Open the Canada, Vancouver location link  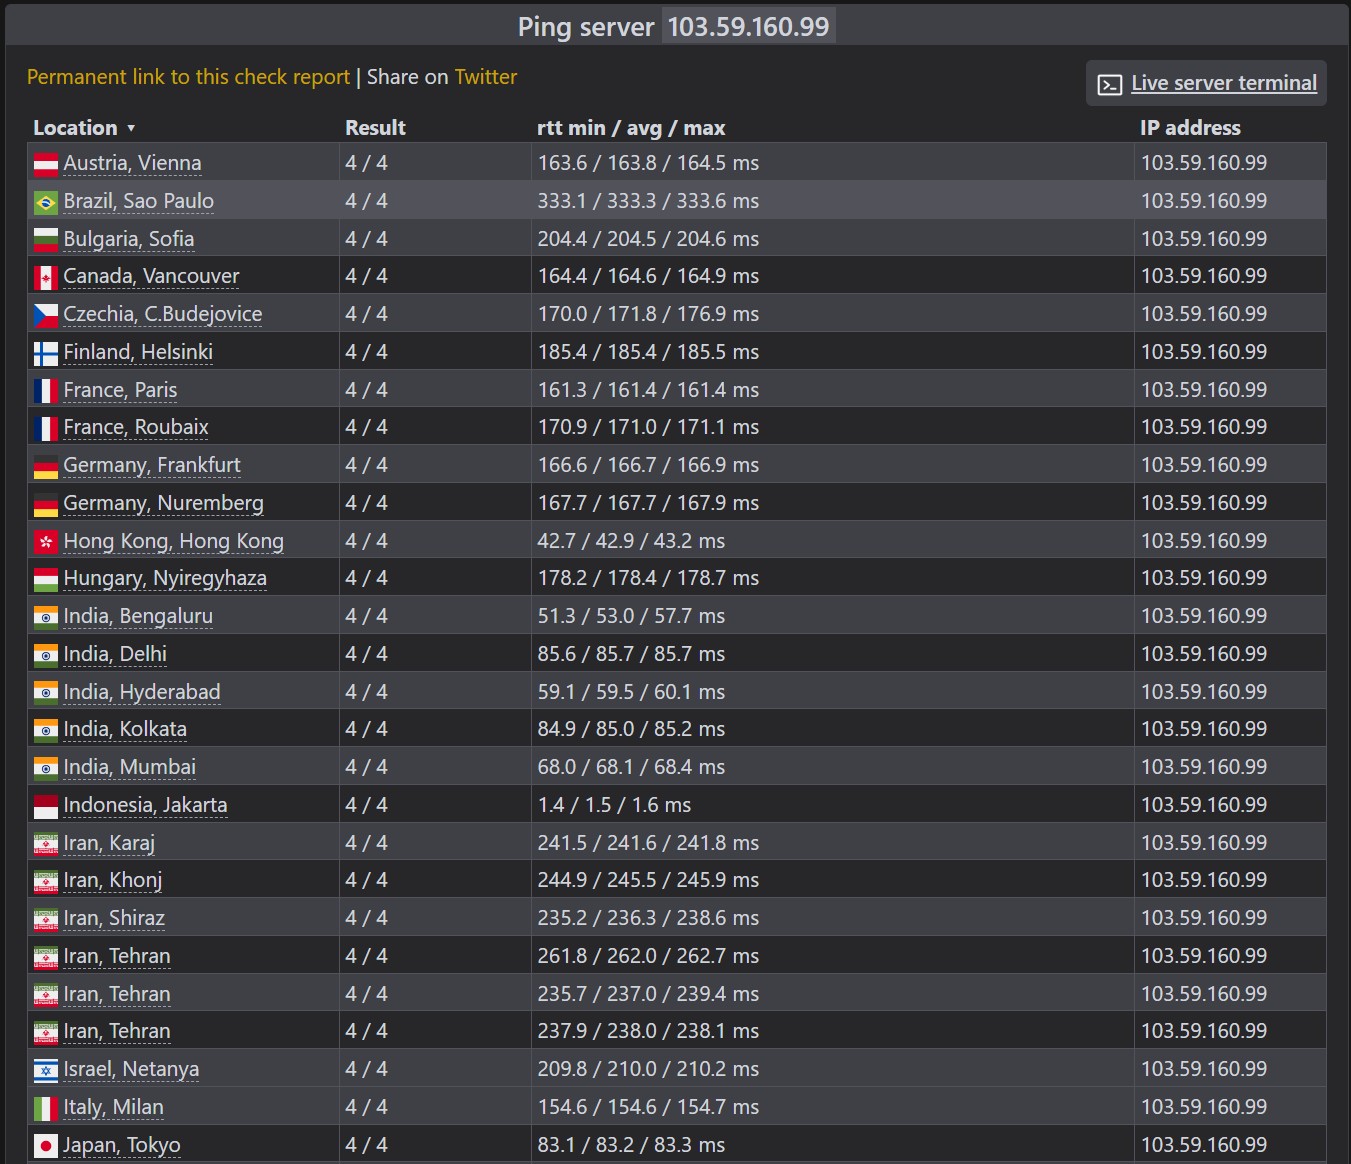coord(151,276)
